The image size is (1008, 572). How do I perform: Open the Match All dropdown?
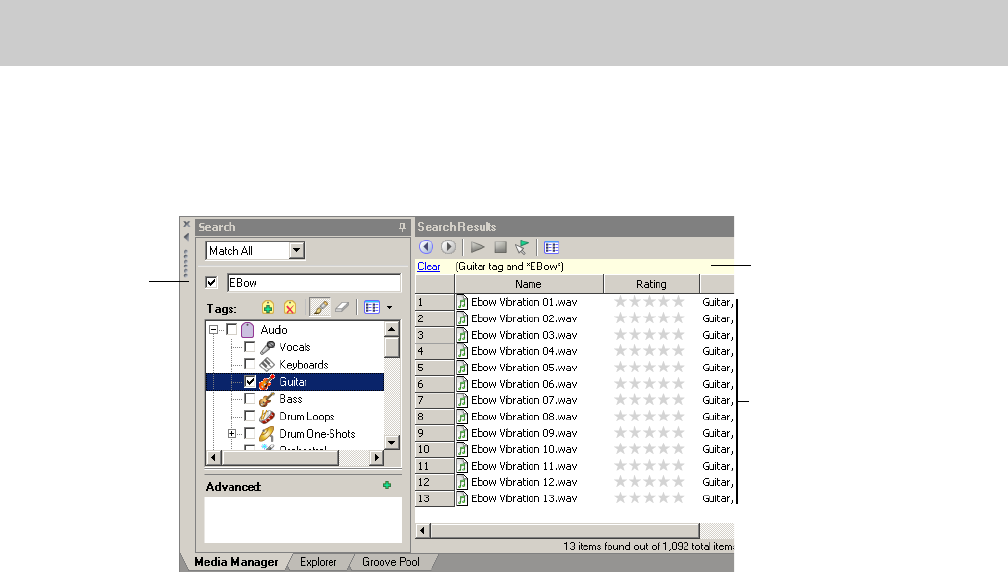(x=296, y=250)
